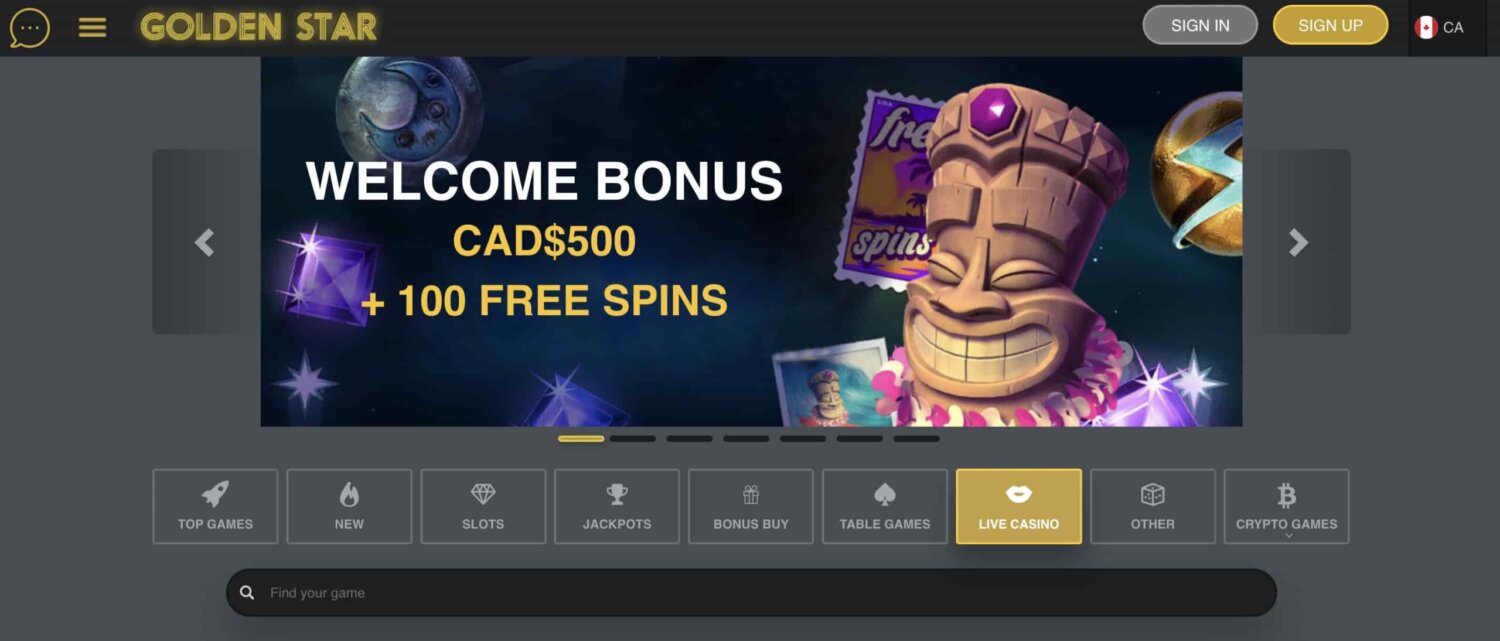The image size is (1500, 641).
Task: Open the CA country selector
Action: tap(1440, 27)
